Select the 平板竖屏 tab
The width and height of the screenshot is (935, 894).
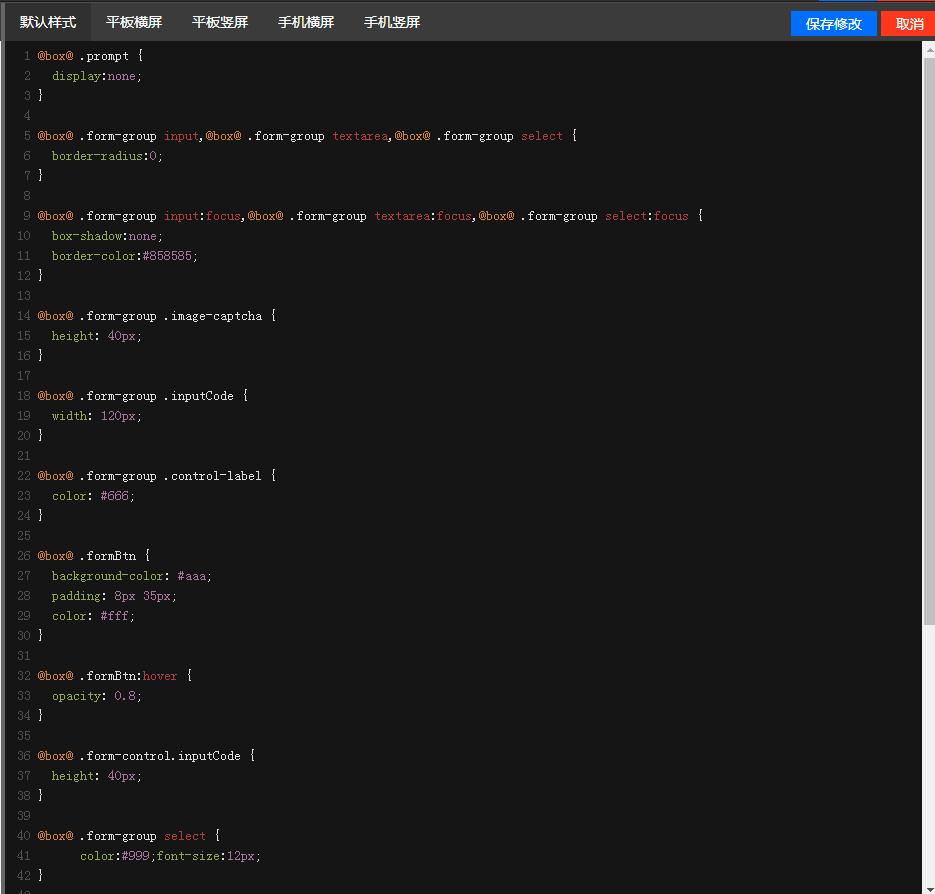click(x=220, y=22)
